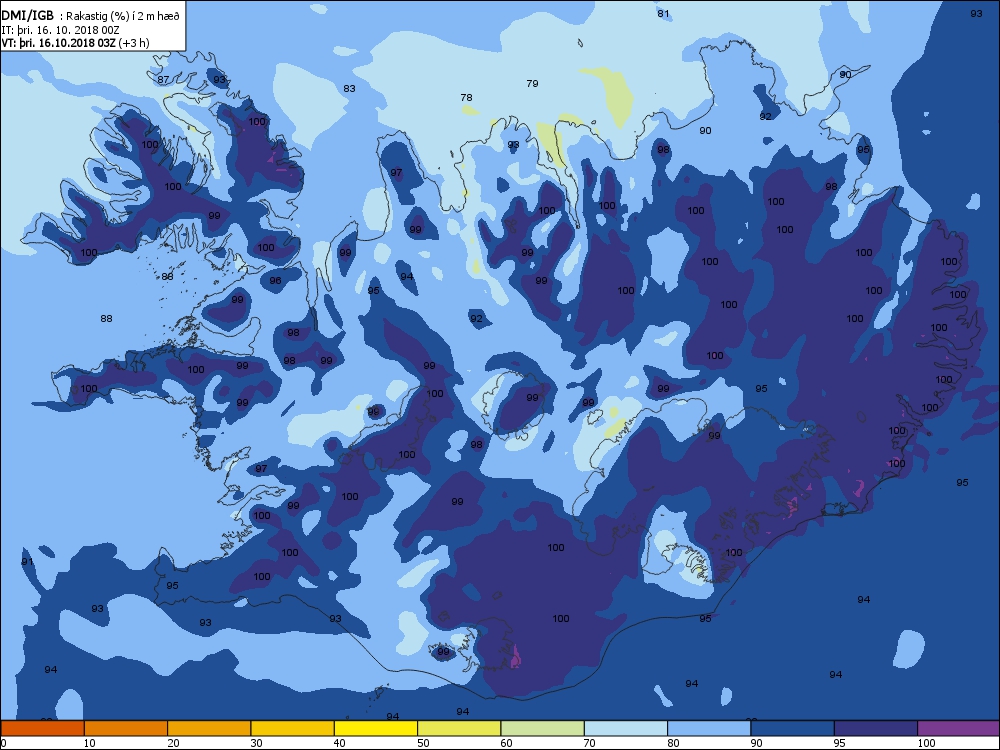Image resolution: width=1000 pixels, height=750 pixels.
Task: Click the 'VT: þri. 16.10.2018 03Z (+3 h)' line
Action: point(76,43)
